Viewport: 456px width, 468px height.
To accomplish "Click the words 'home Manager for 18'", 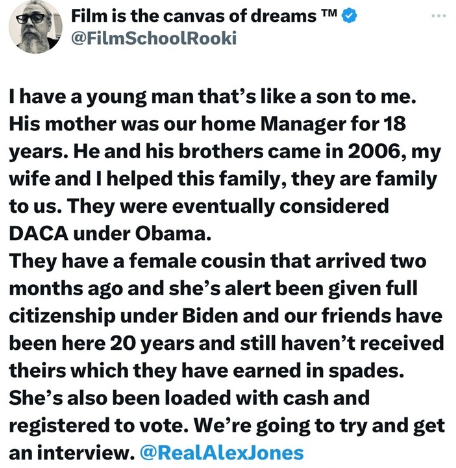I will [x=303, y=124].
